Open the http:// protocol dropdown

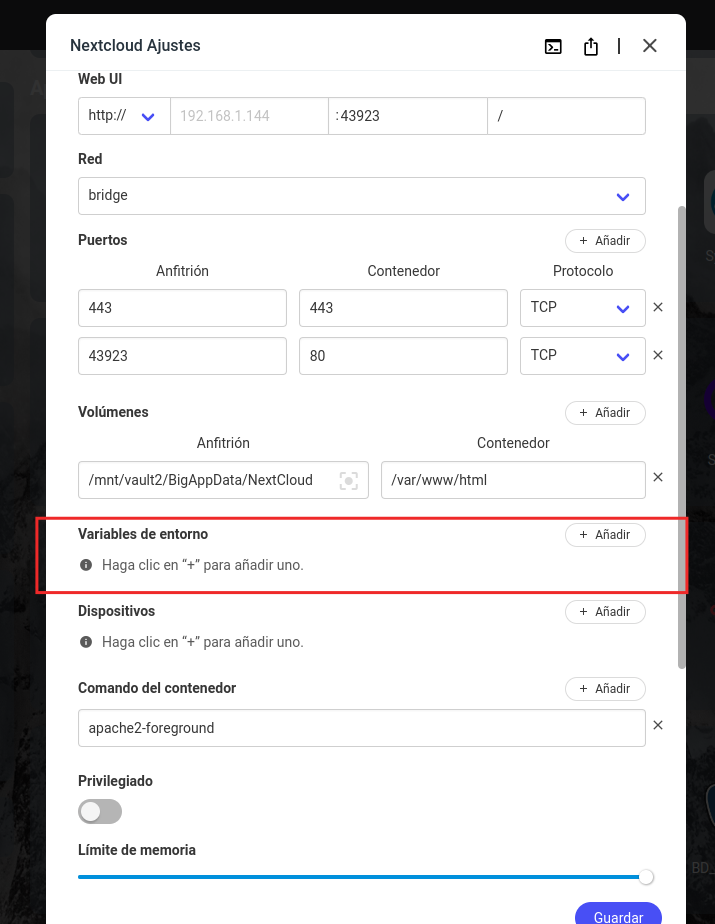pos(123,116)
